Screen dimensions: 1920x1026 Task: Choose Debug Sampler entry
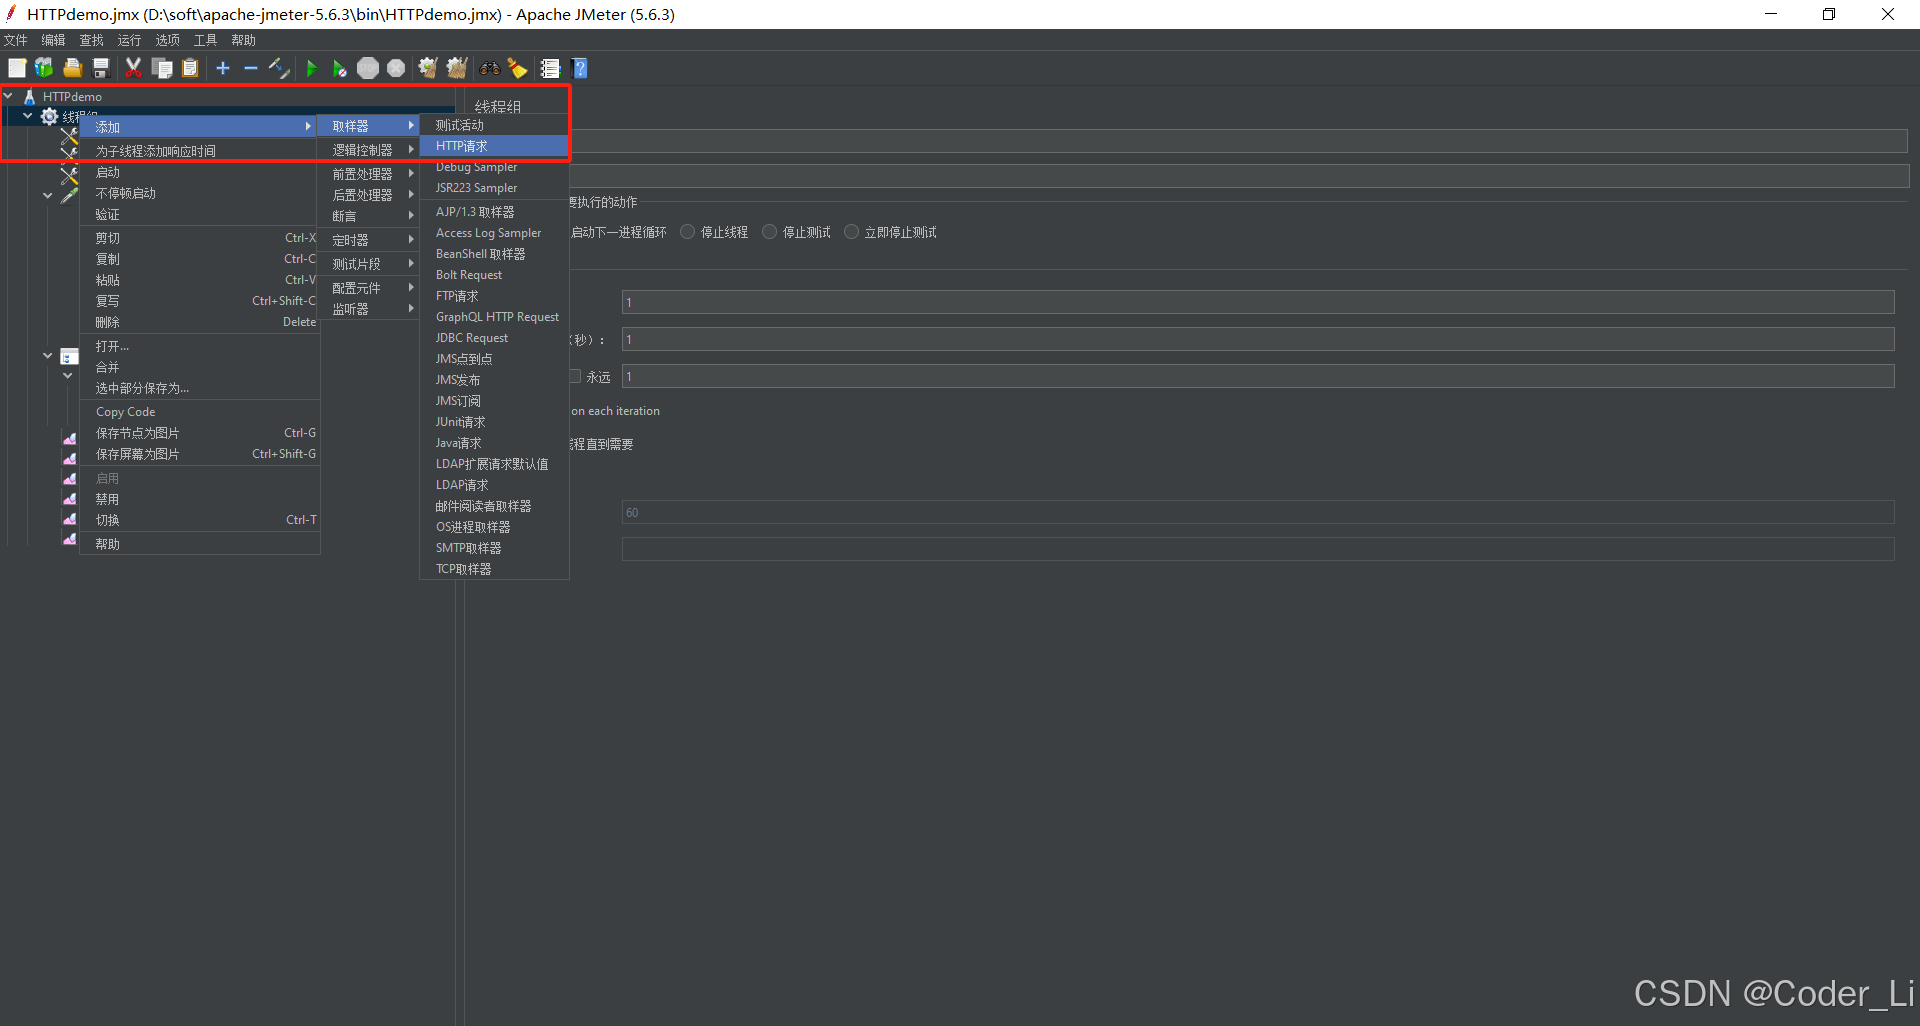(494, 167)
